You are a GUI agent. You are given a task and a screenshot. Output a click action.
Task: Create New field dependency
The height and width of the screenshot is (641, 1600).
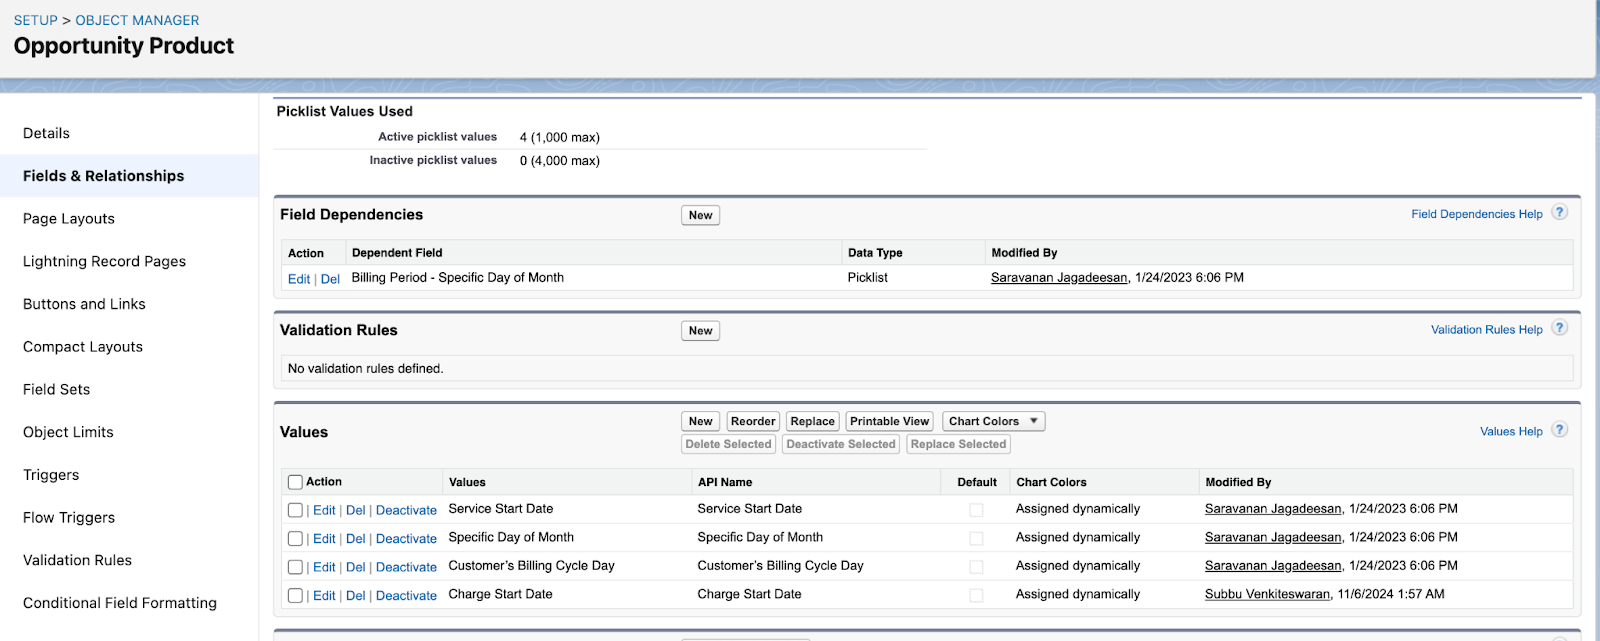tap(700, 215)
